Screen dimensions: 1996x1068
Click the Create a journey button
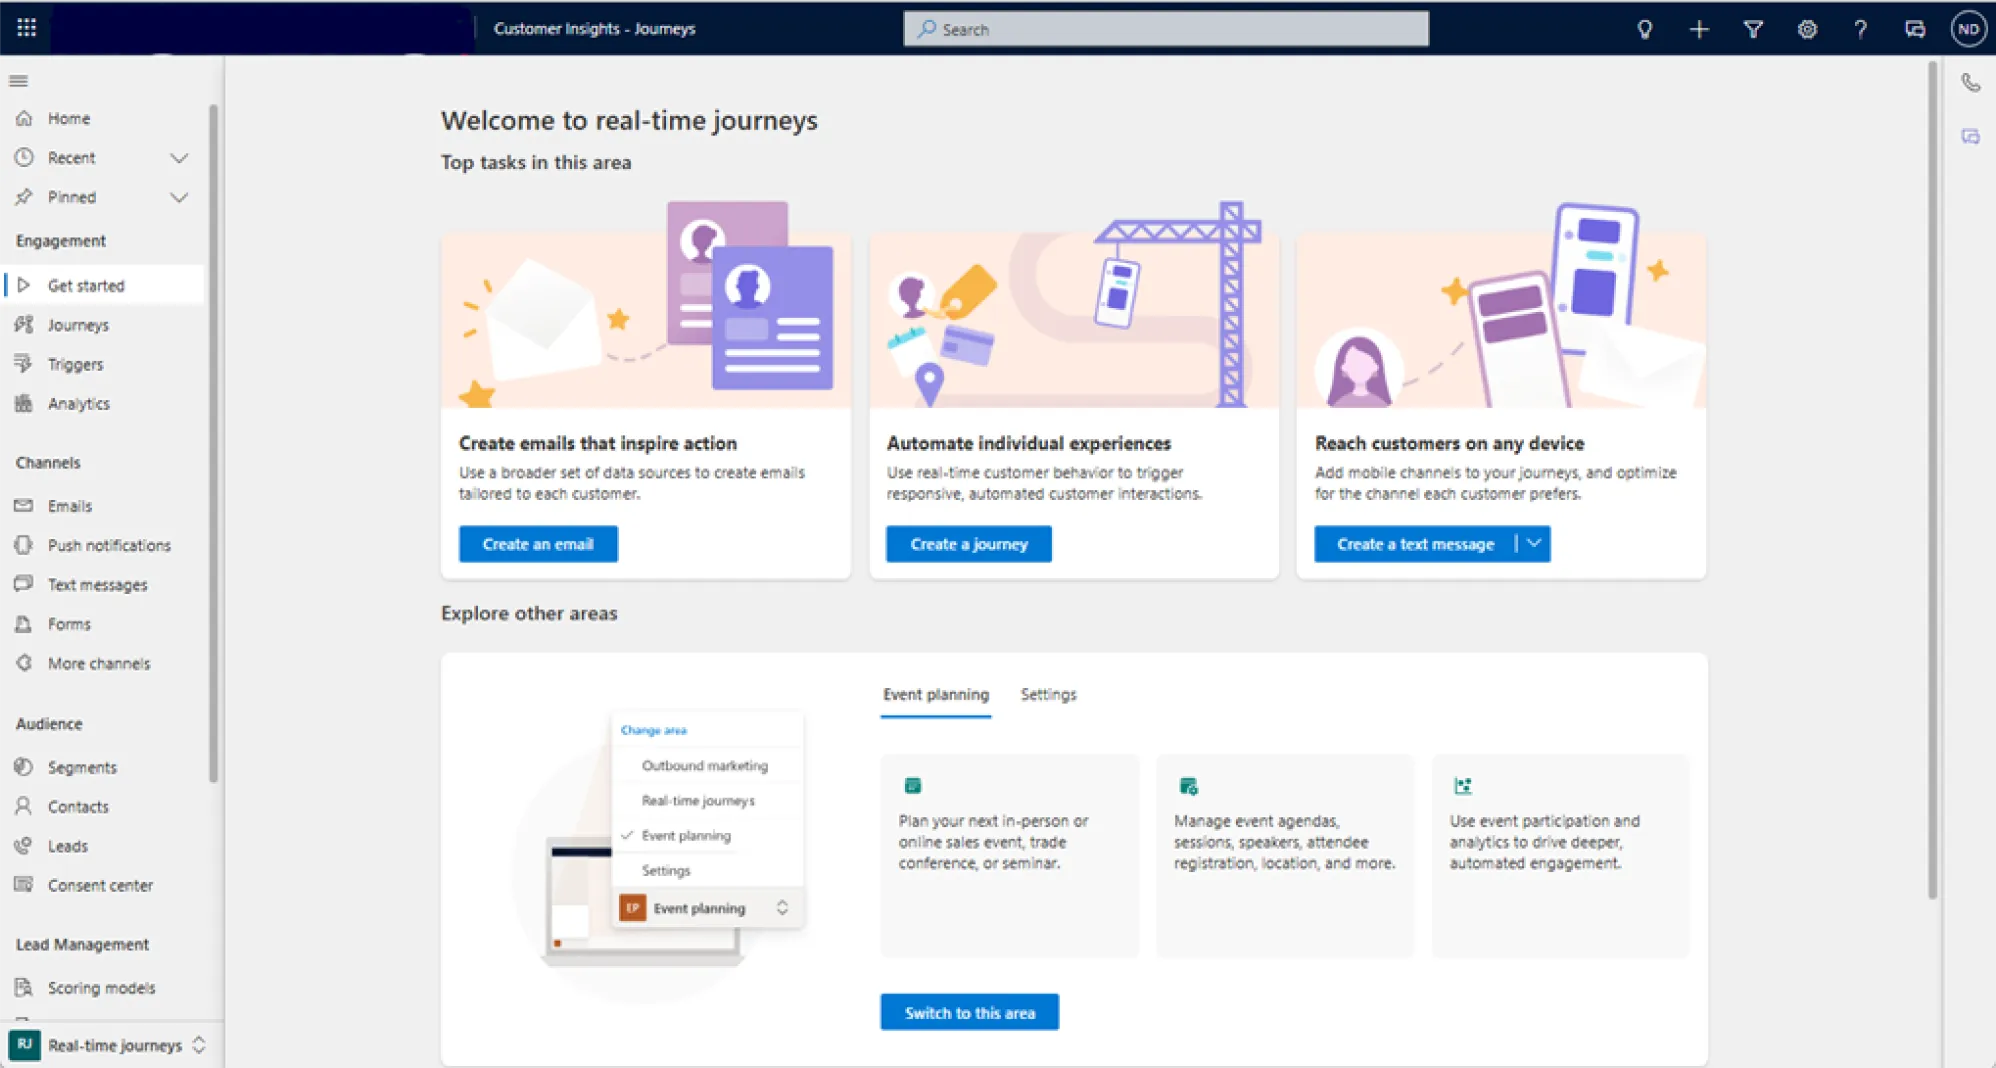(x=968, y=544)
